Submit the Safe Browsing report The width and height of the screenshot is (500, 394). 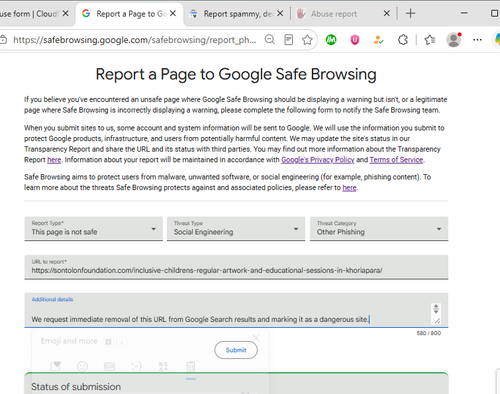point(236,350)
